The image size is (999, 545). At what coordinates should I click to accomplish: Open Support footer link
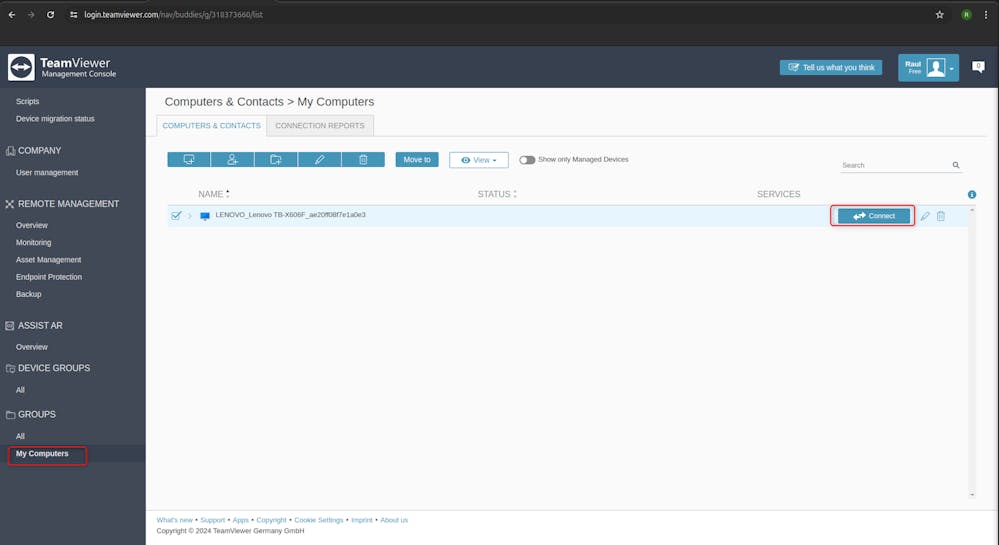212,520
